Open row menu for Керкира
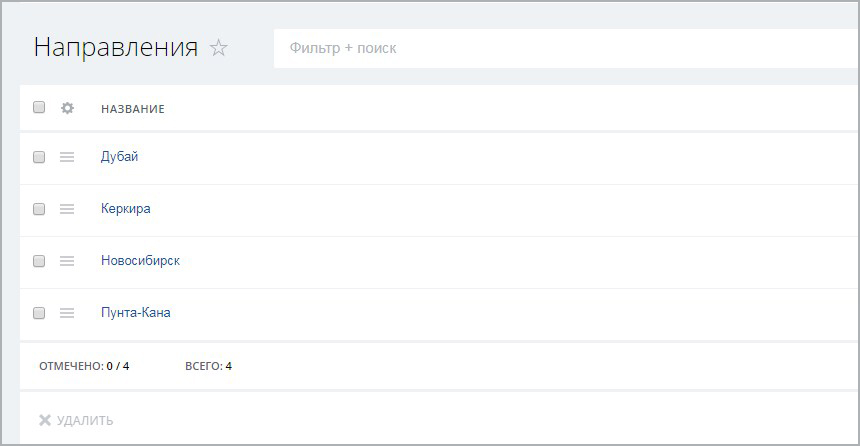Image resolution: width=860 pixels, height=446 pixels. pos(67,209)
